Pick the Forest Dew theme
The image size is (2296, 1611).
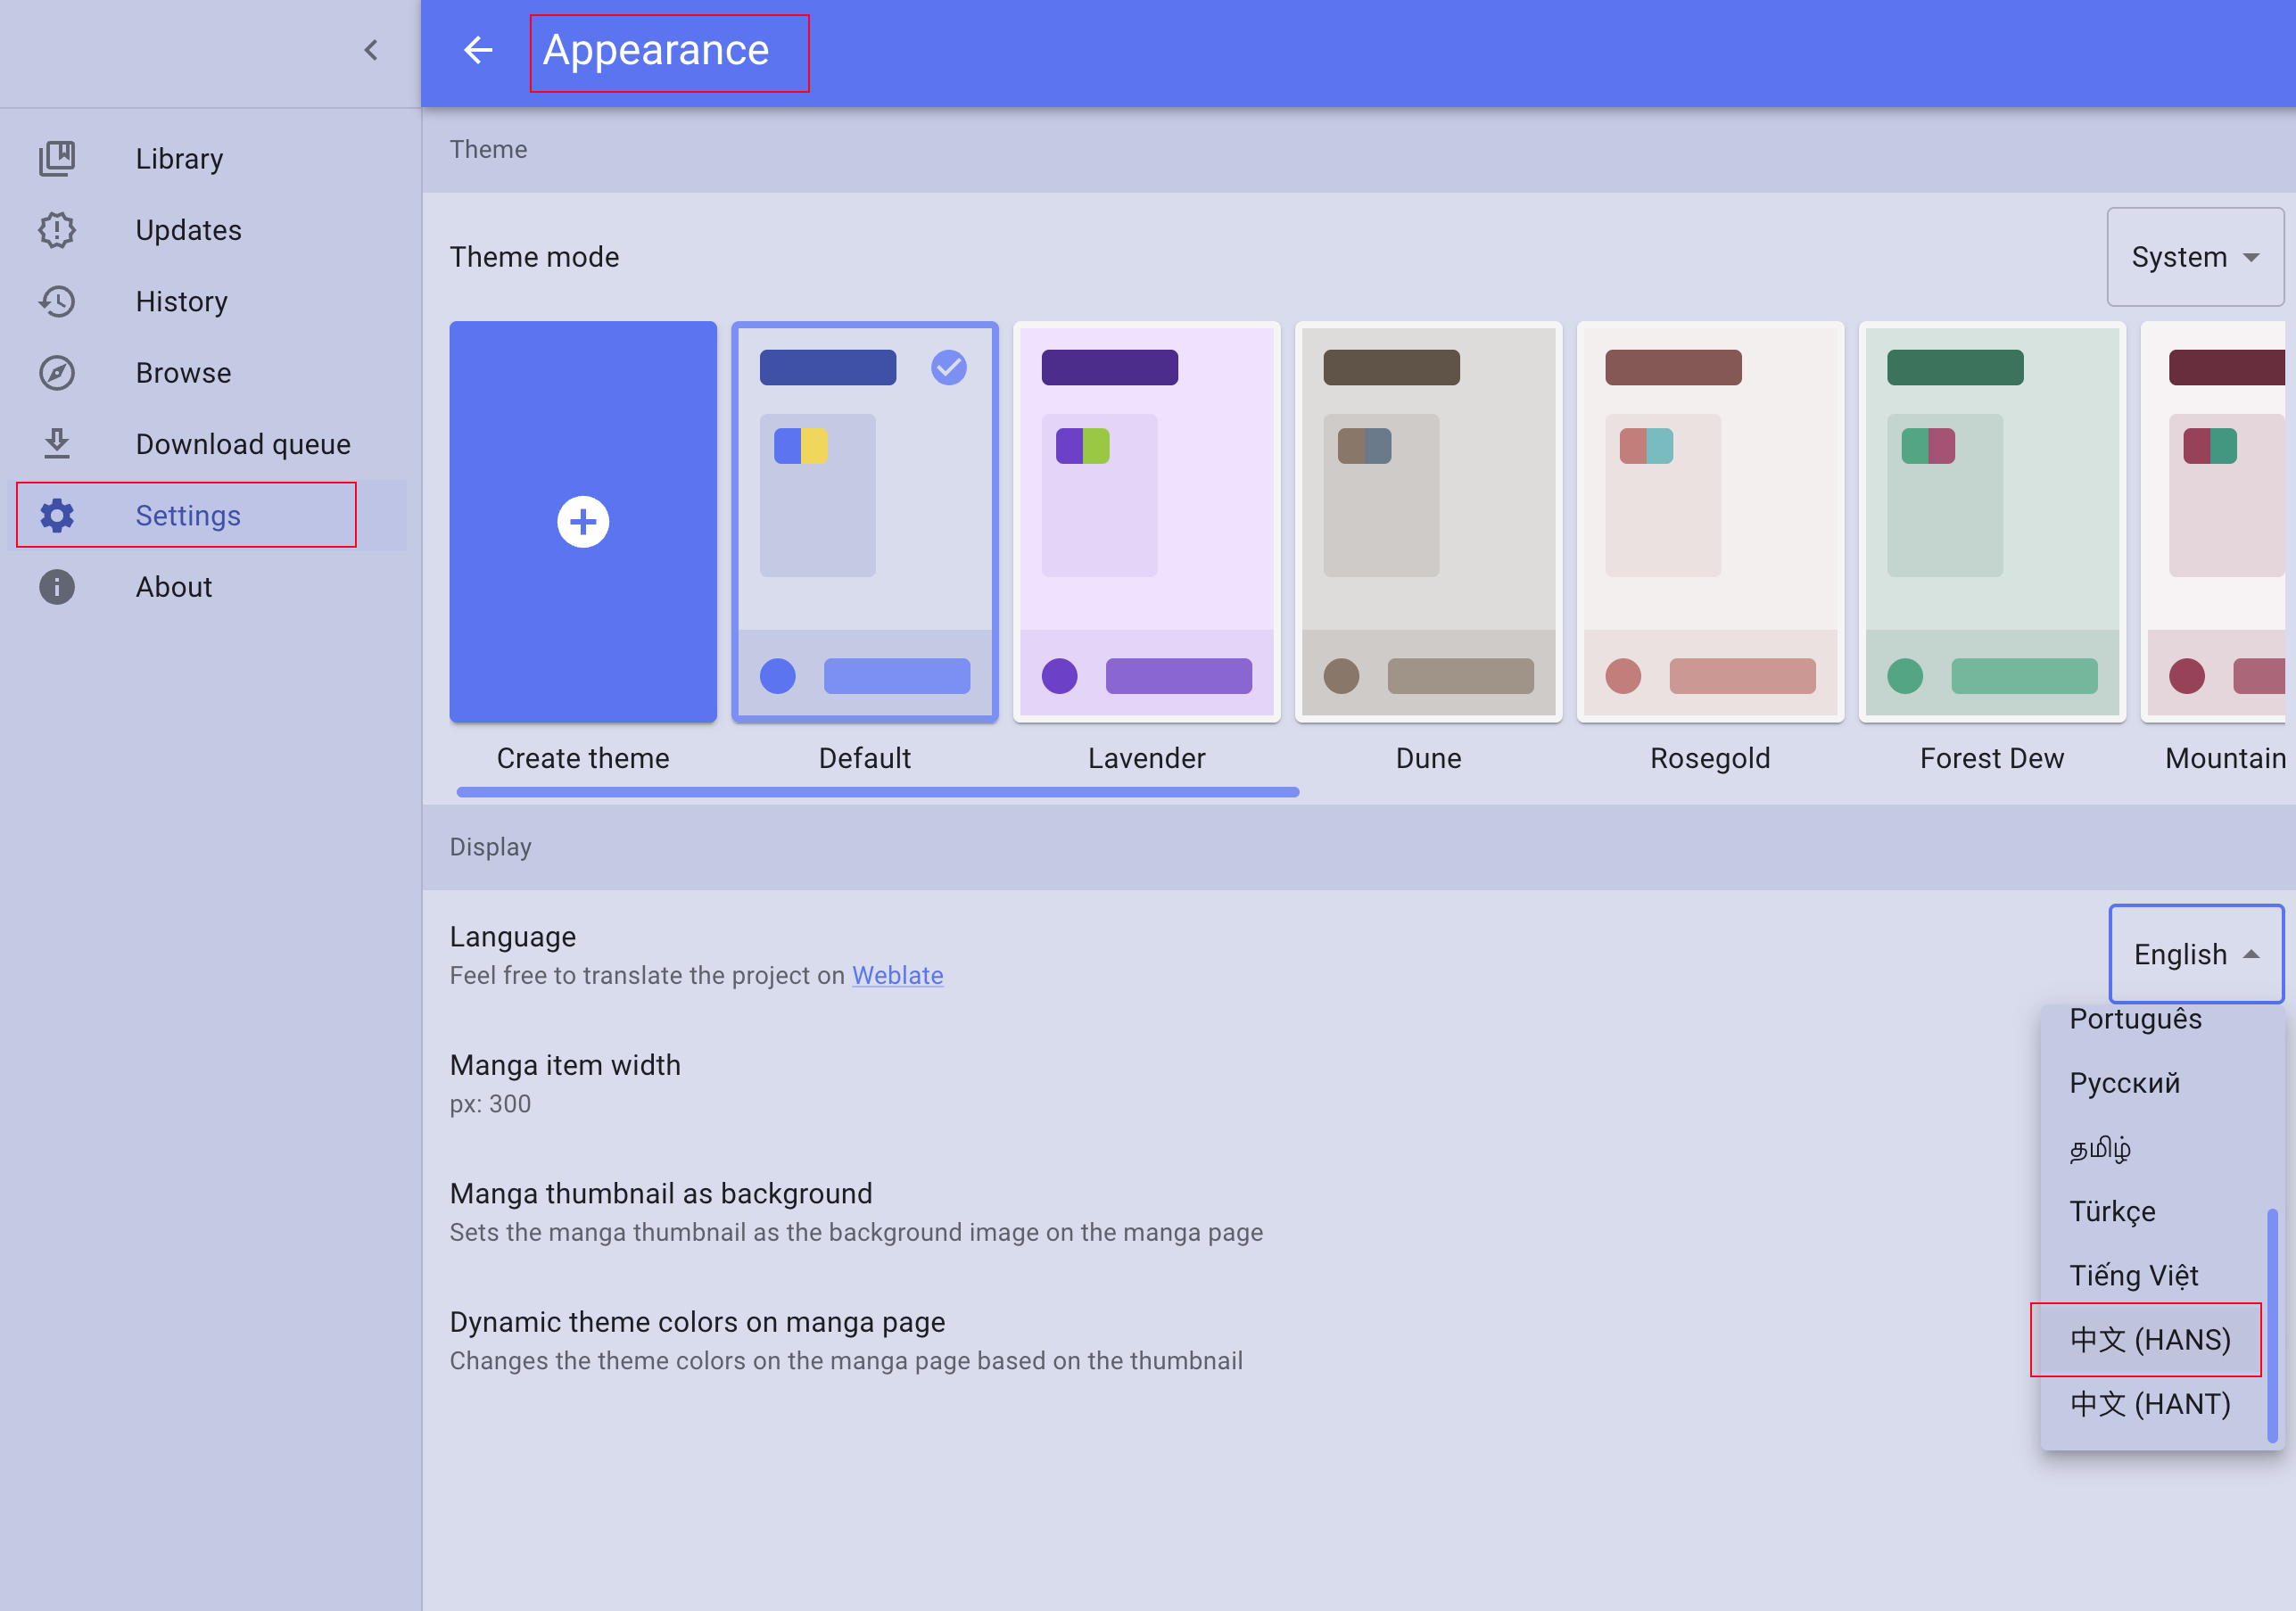pyautogui.click(x=1991, y=522)
